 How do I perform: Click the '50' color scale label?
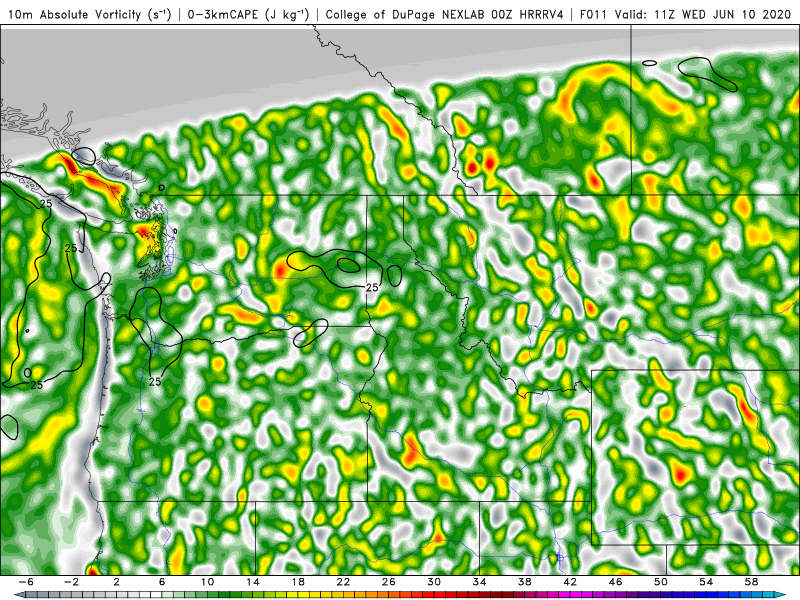point(661,582)
